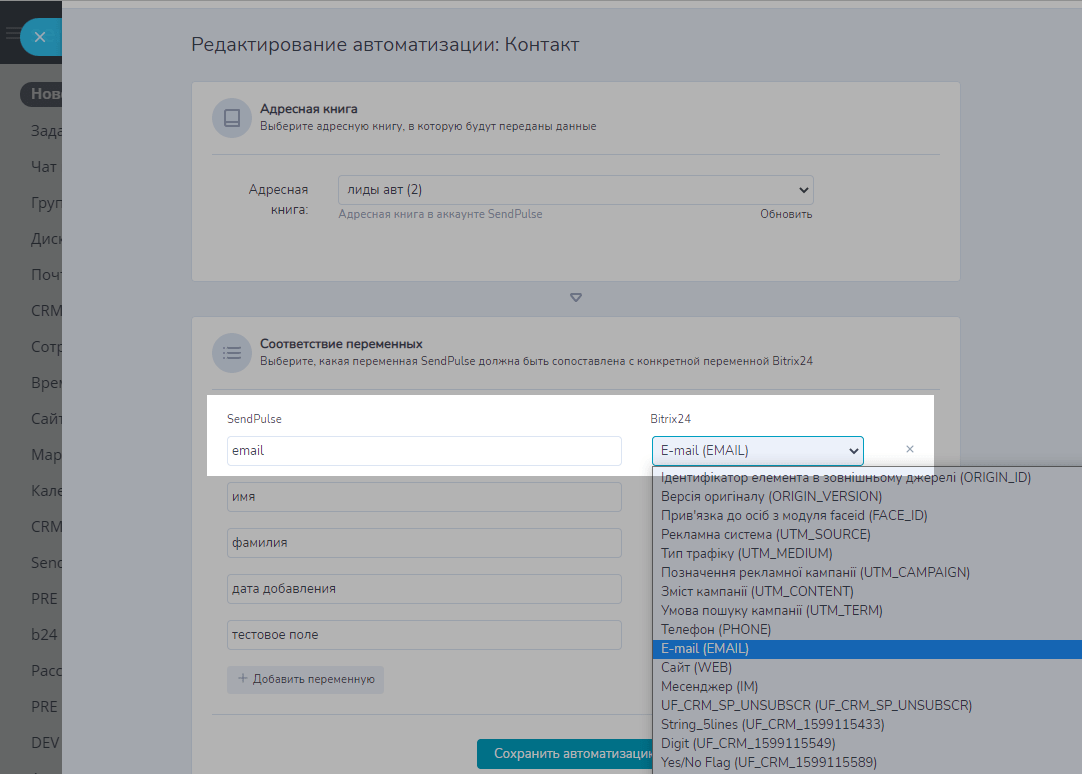
Task: Click the фамилия variable input field
Action: point(424,543)
